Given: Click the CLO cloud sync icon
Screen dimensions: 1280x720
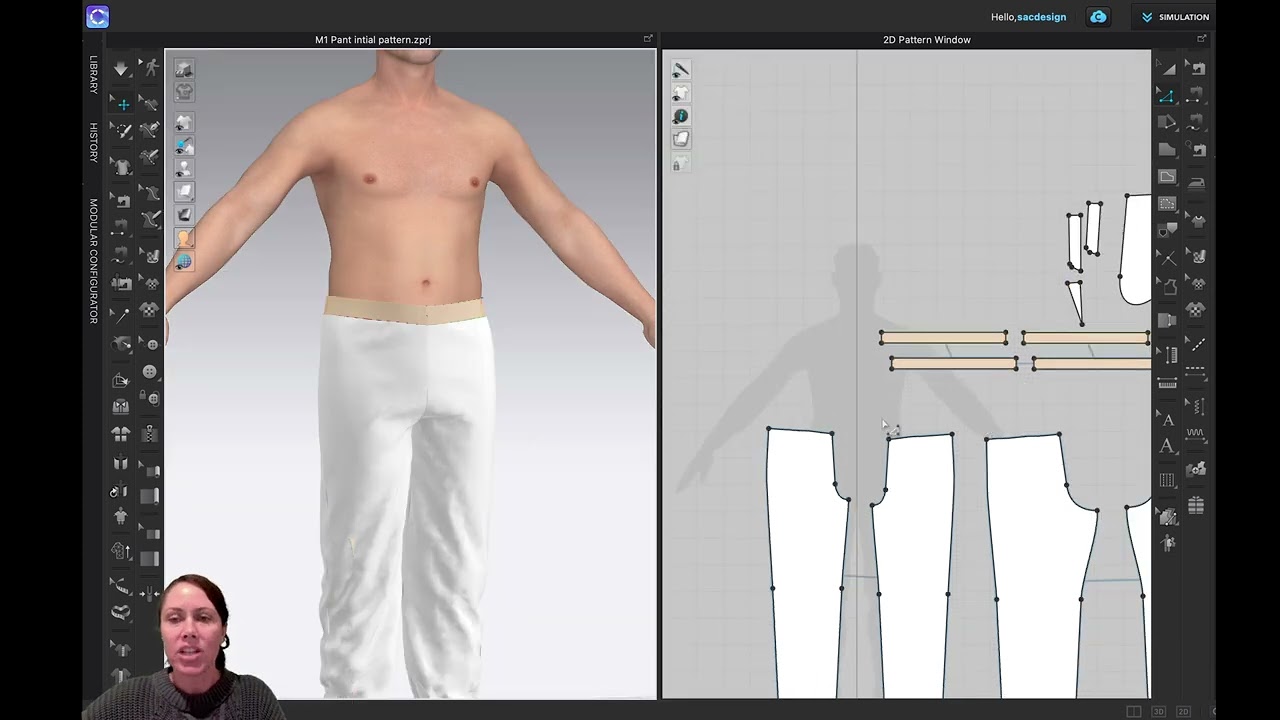Looking at the screenshot, I should coord(1098,17).
